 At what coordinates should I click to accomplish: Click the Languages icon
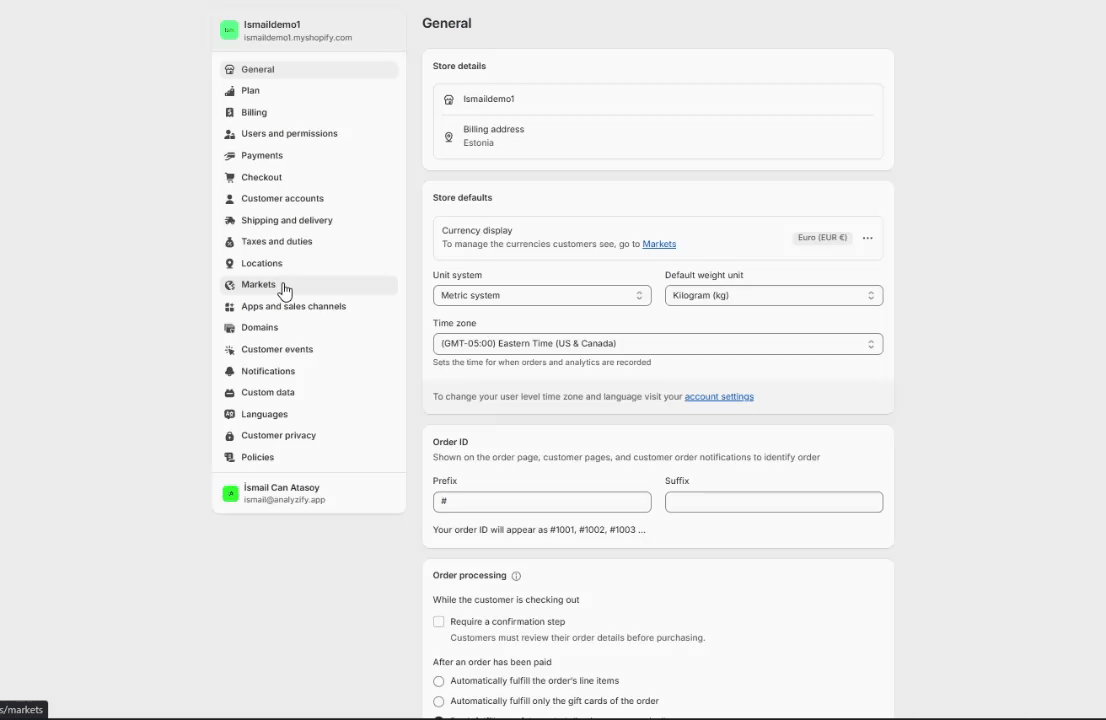coord(229,415)
